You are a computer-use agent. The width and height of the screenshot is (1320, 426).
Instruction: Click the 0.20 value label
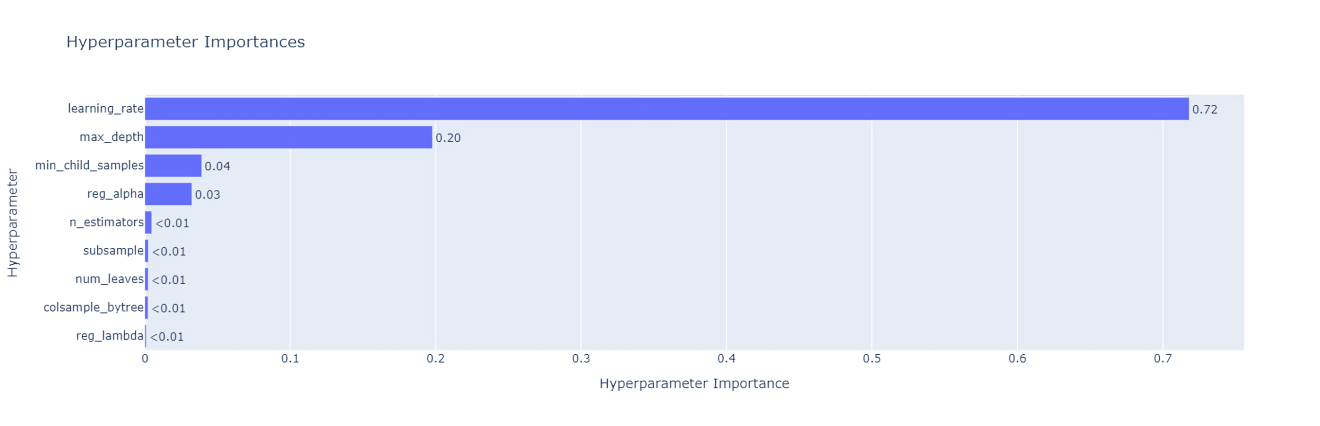pyautogui.click(x=448, y=138)
